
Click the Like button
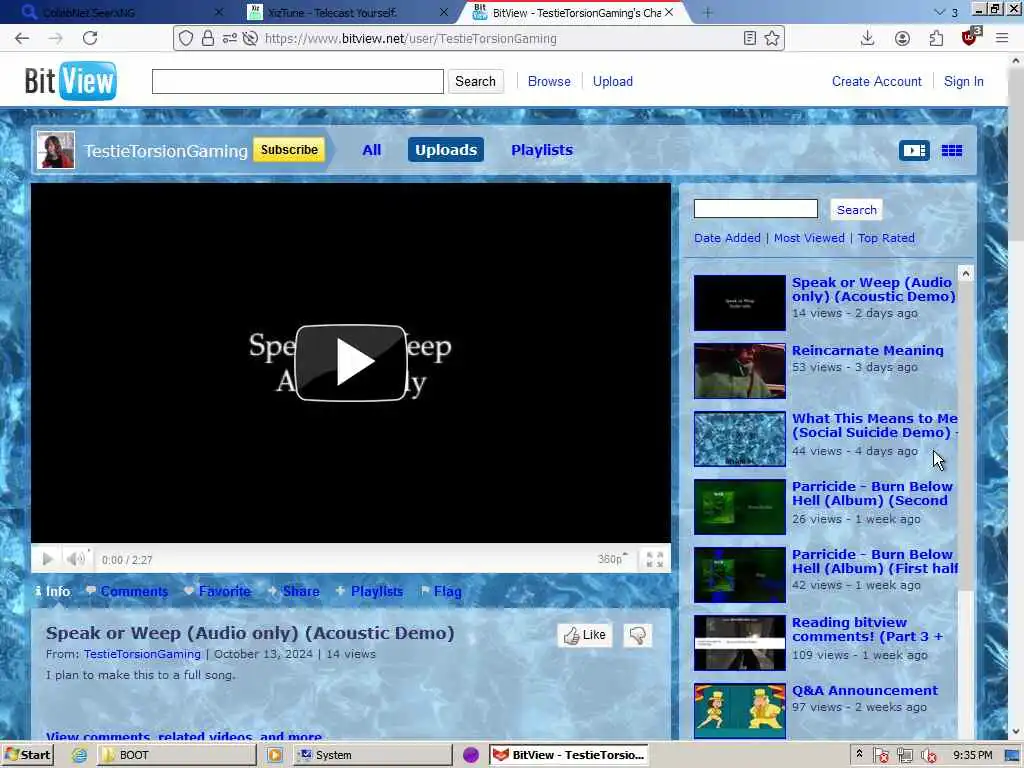click(584, 635)
